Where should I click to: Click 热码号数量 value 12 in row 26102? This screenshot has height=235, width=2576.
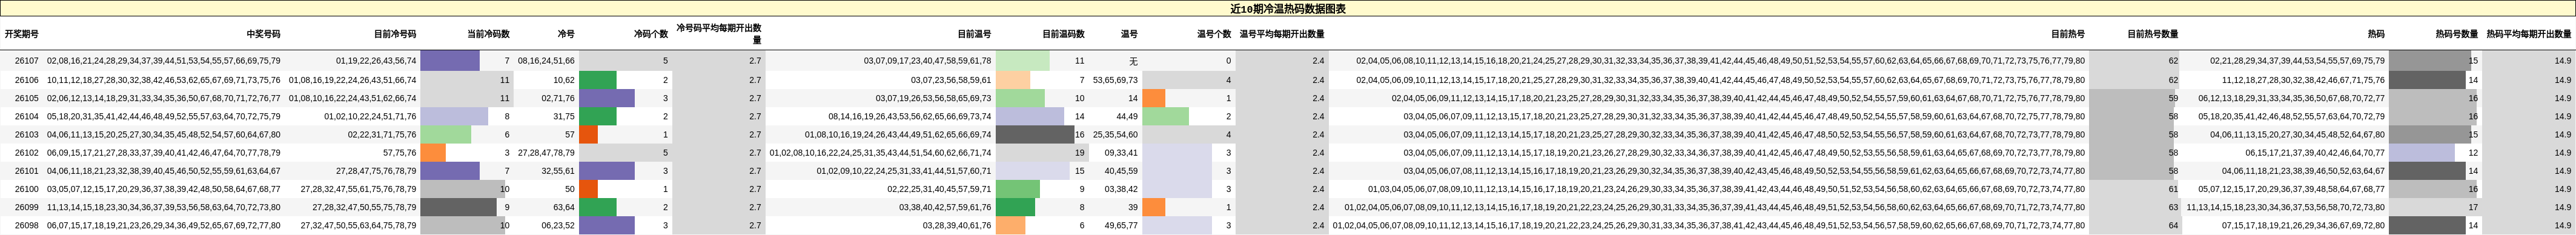(2473, 153)
